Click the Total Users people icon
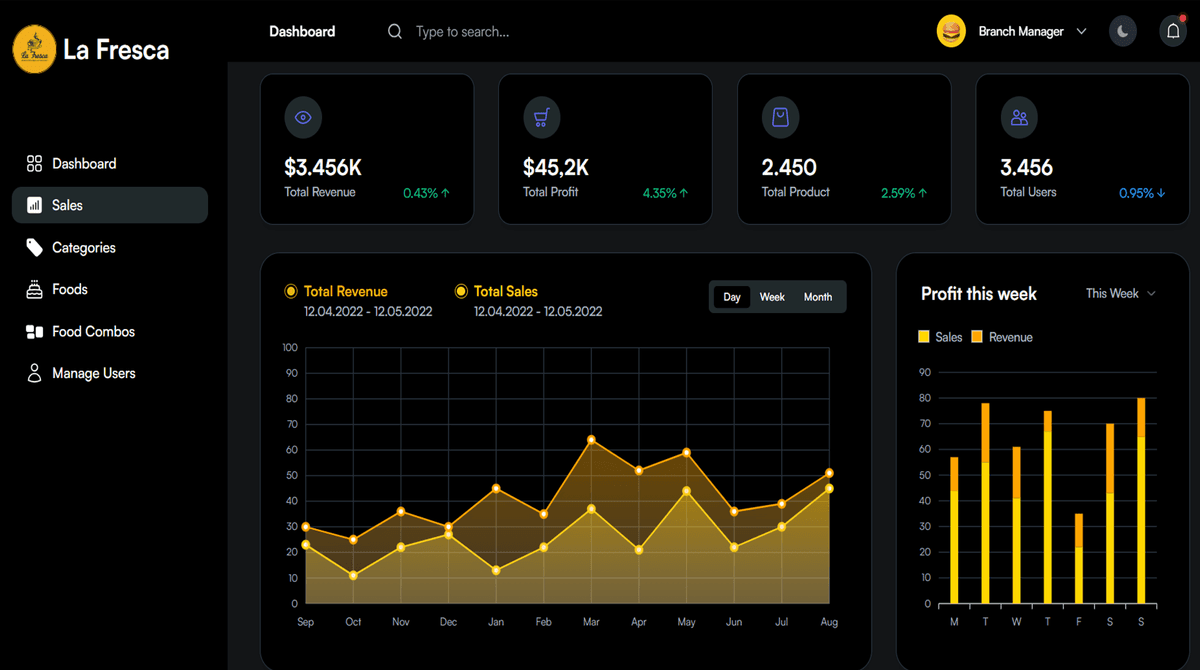The height and width of the screenshot is (670, 1200). pyautogui.click(x=1019, y=117)
